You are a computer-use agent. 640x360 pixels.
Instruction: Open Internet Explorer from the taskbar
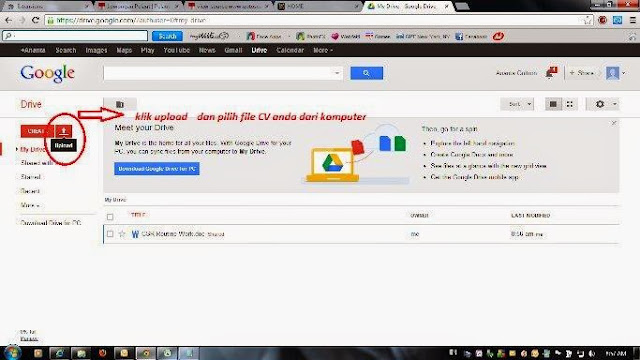59,353
